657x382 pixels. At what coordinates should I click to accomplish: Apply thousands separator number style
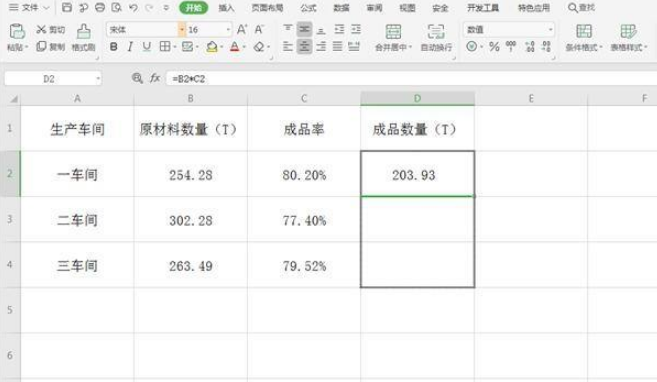click(511, 46)
